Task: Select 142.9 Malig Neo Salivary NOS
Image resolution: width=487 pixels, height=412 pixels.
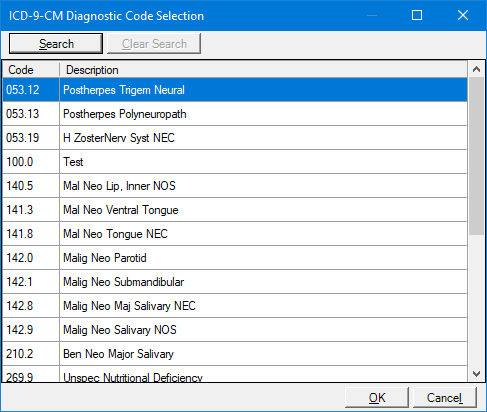Action: 235,330
